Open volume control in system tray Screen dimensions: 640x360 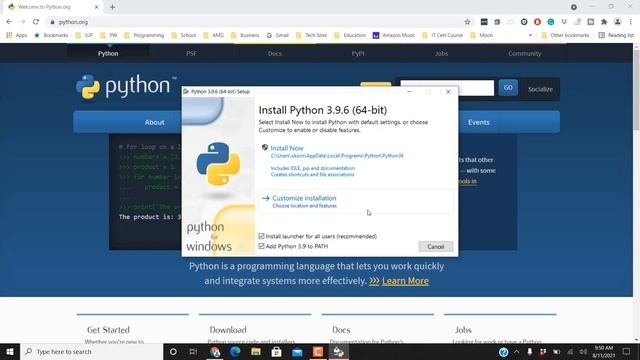(x=583, y=352)
